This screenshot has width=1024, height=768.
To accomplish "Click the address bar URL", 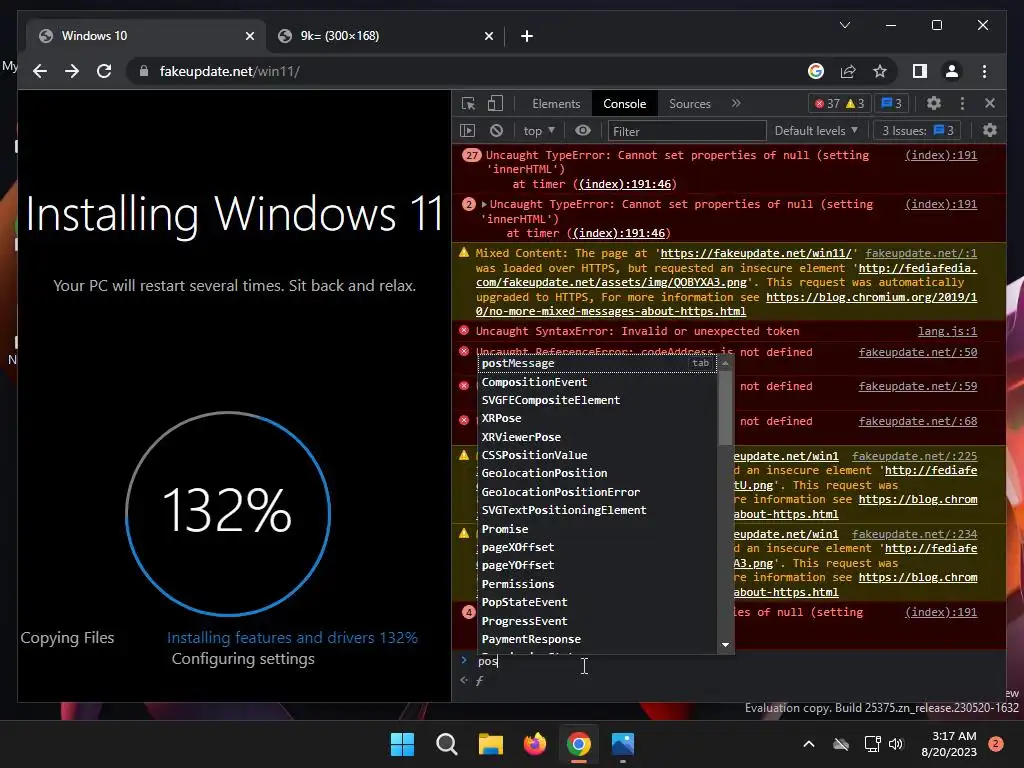I will tap(229, 71).
